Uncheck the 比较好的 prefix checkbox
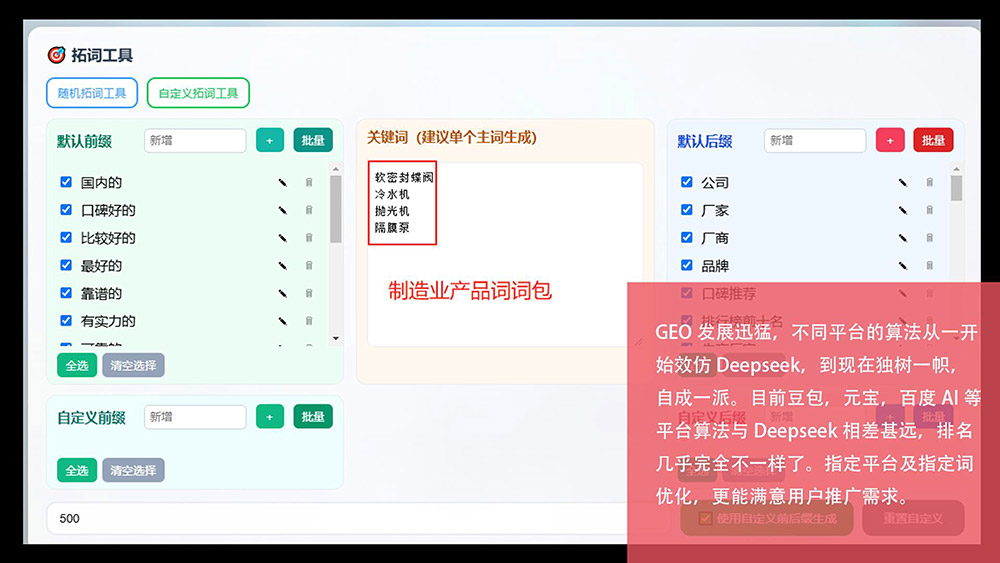Viewport: 1000px width, 563px height. coord(66,237)
